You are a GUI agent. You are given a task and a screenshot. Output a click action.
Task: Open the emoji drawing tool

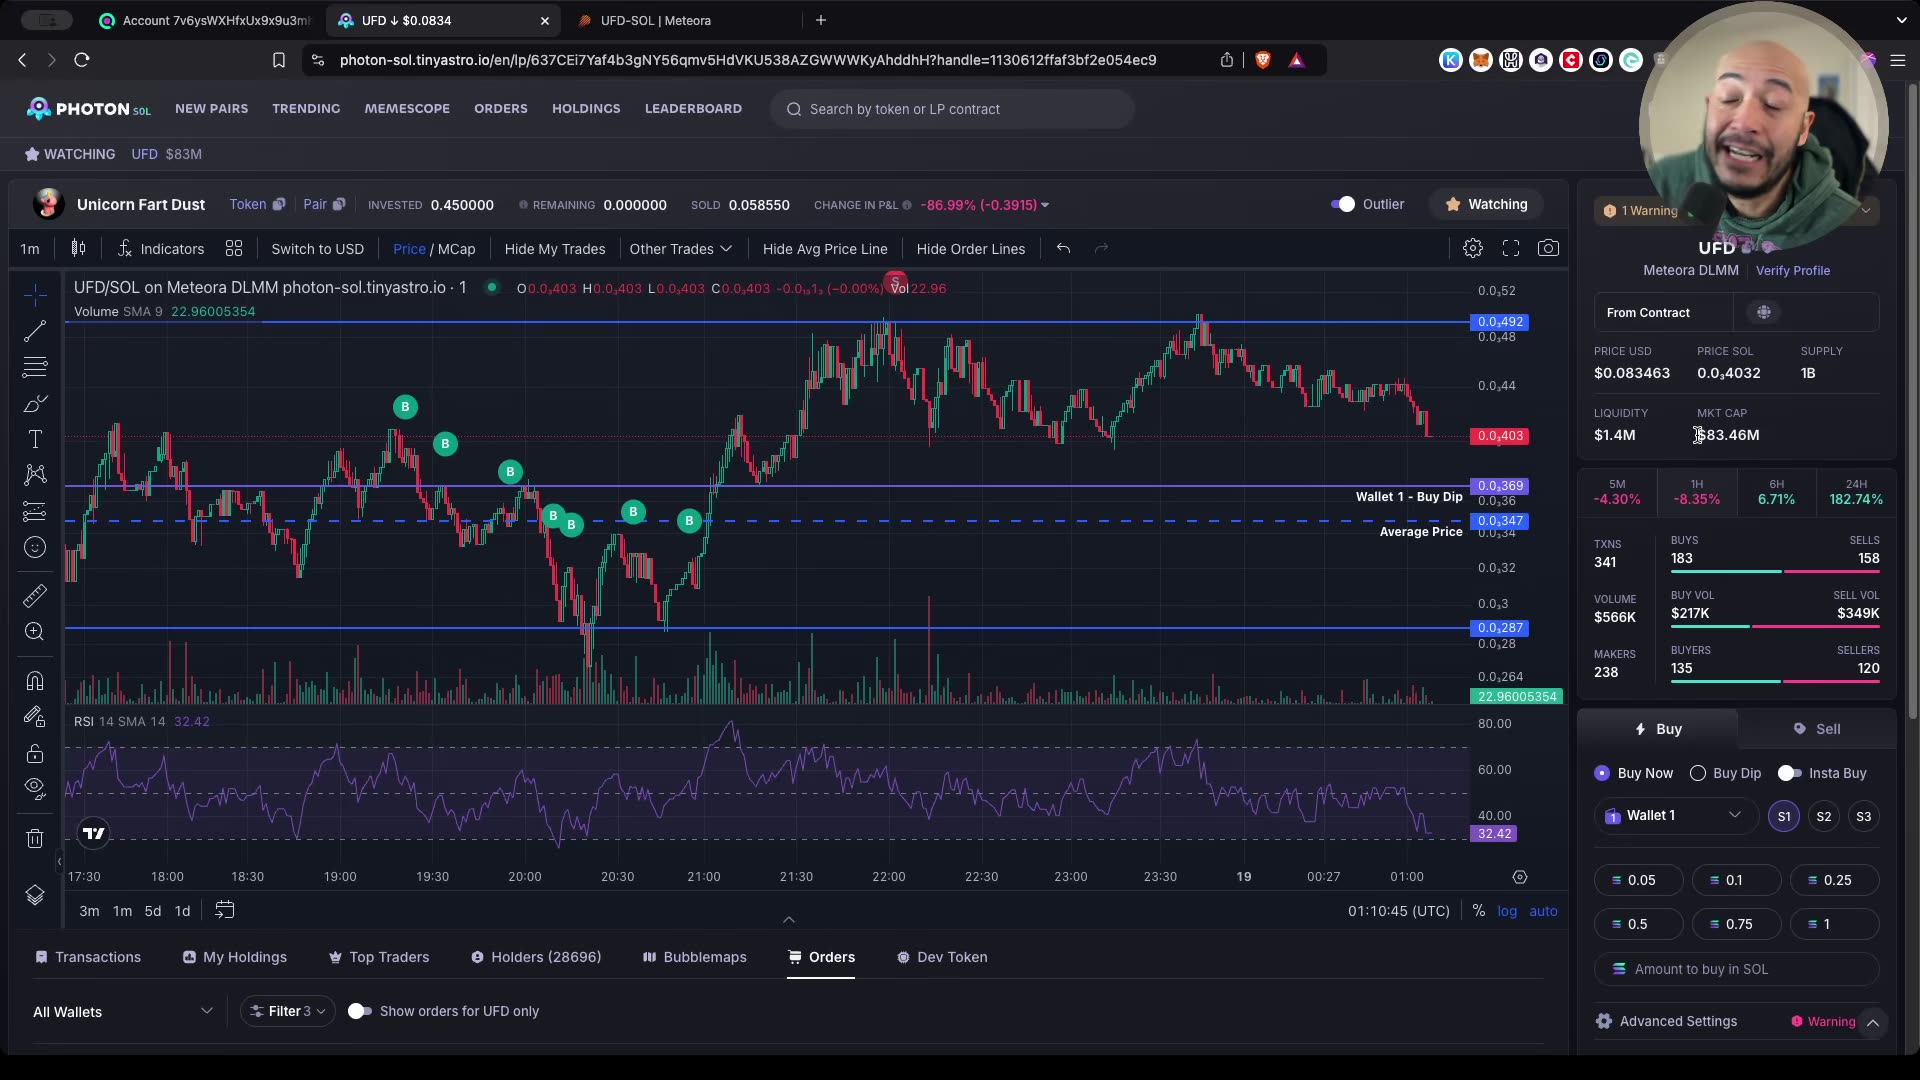(35, 547)
